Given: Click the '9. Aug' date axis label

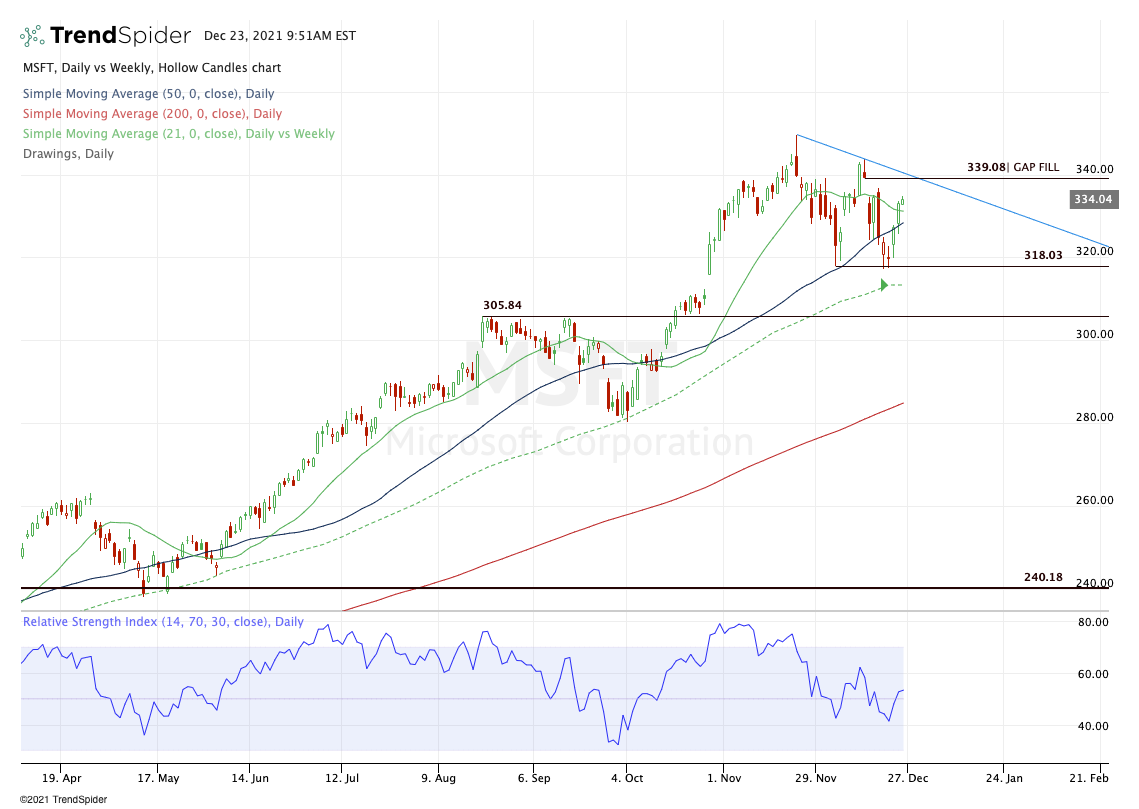Looking at the screenshot, I should click(439, 778).
